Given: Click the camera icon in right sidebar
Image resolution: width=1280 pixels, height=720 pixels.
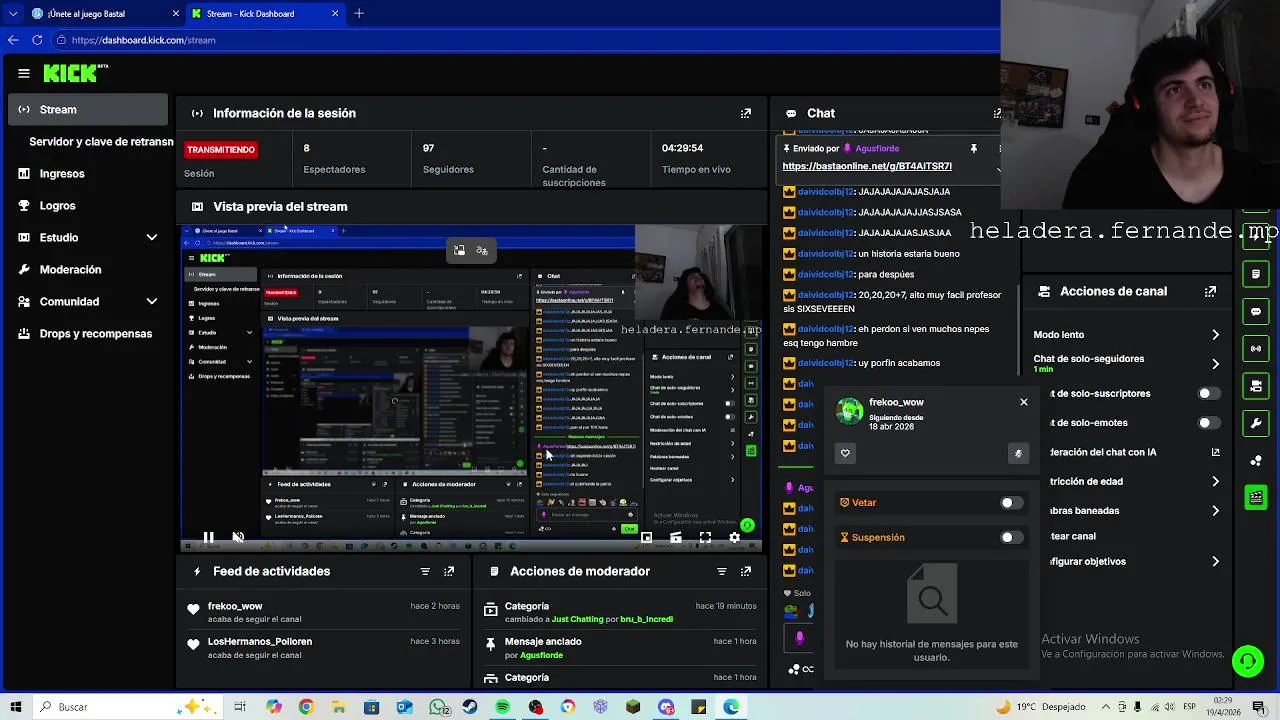Looking at the screenshot, I should [x=1256, y=386].
